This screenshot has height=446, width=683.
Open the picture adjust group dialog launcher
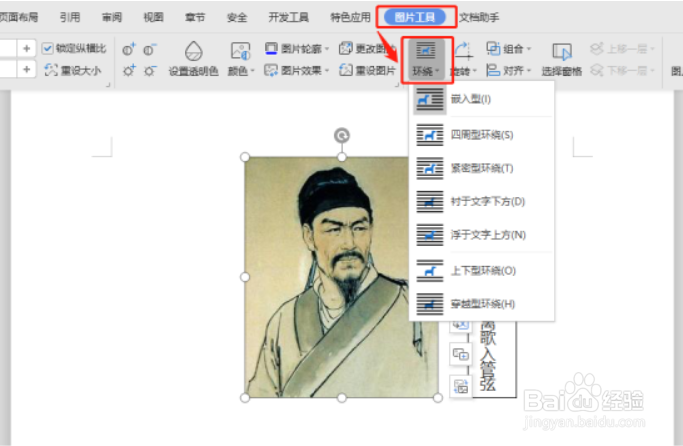[x=396, y=84]
